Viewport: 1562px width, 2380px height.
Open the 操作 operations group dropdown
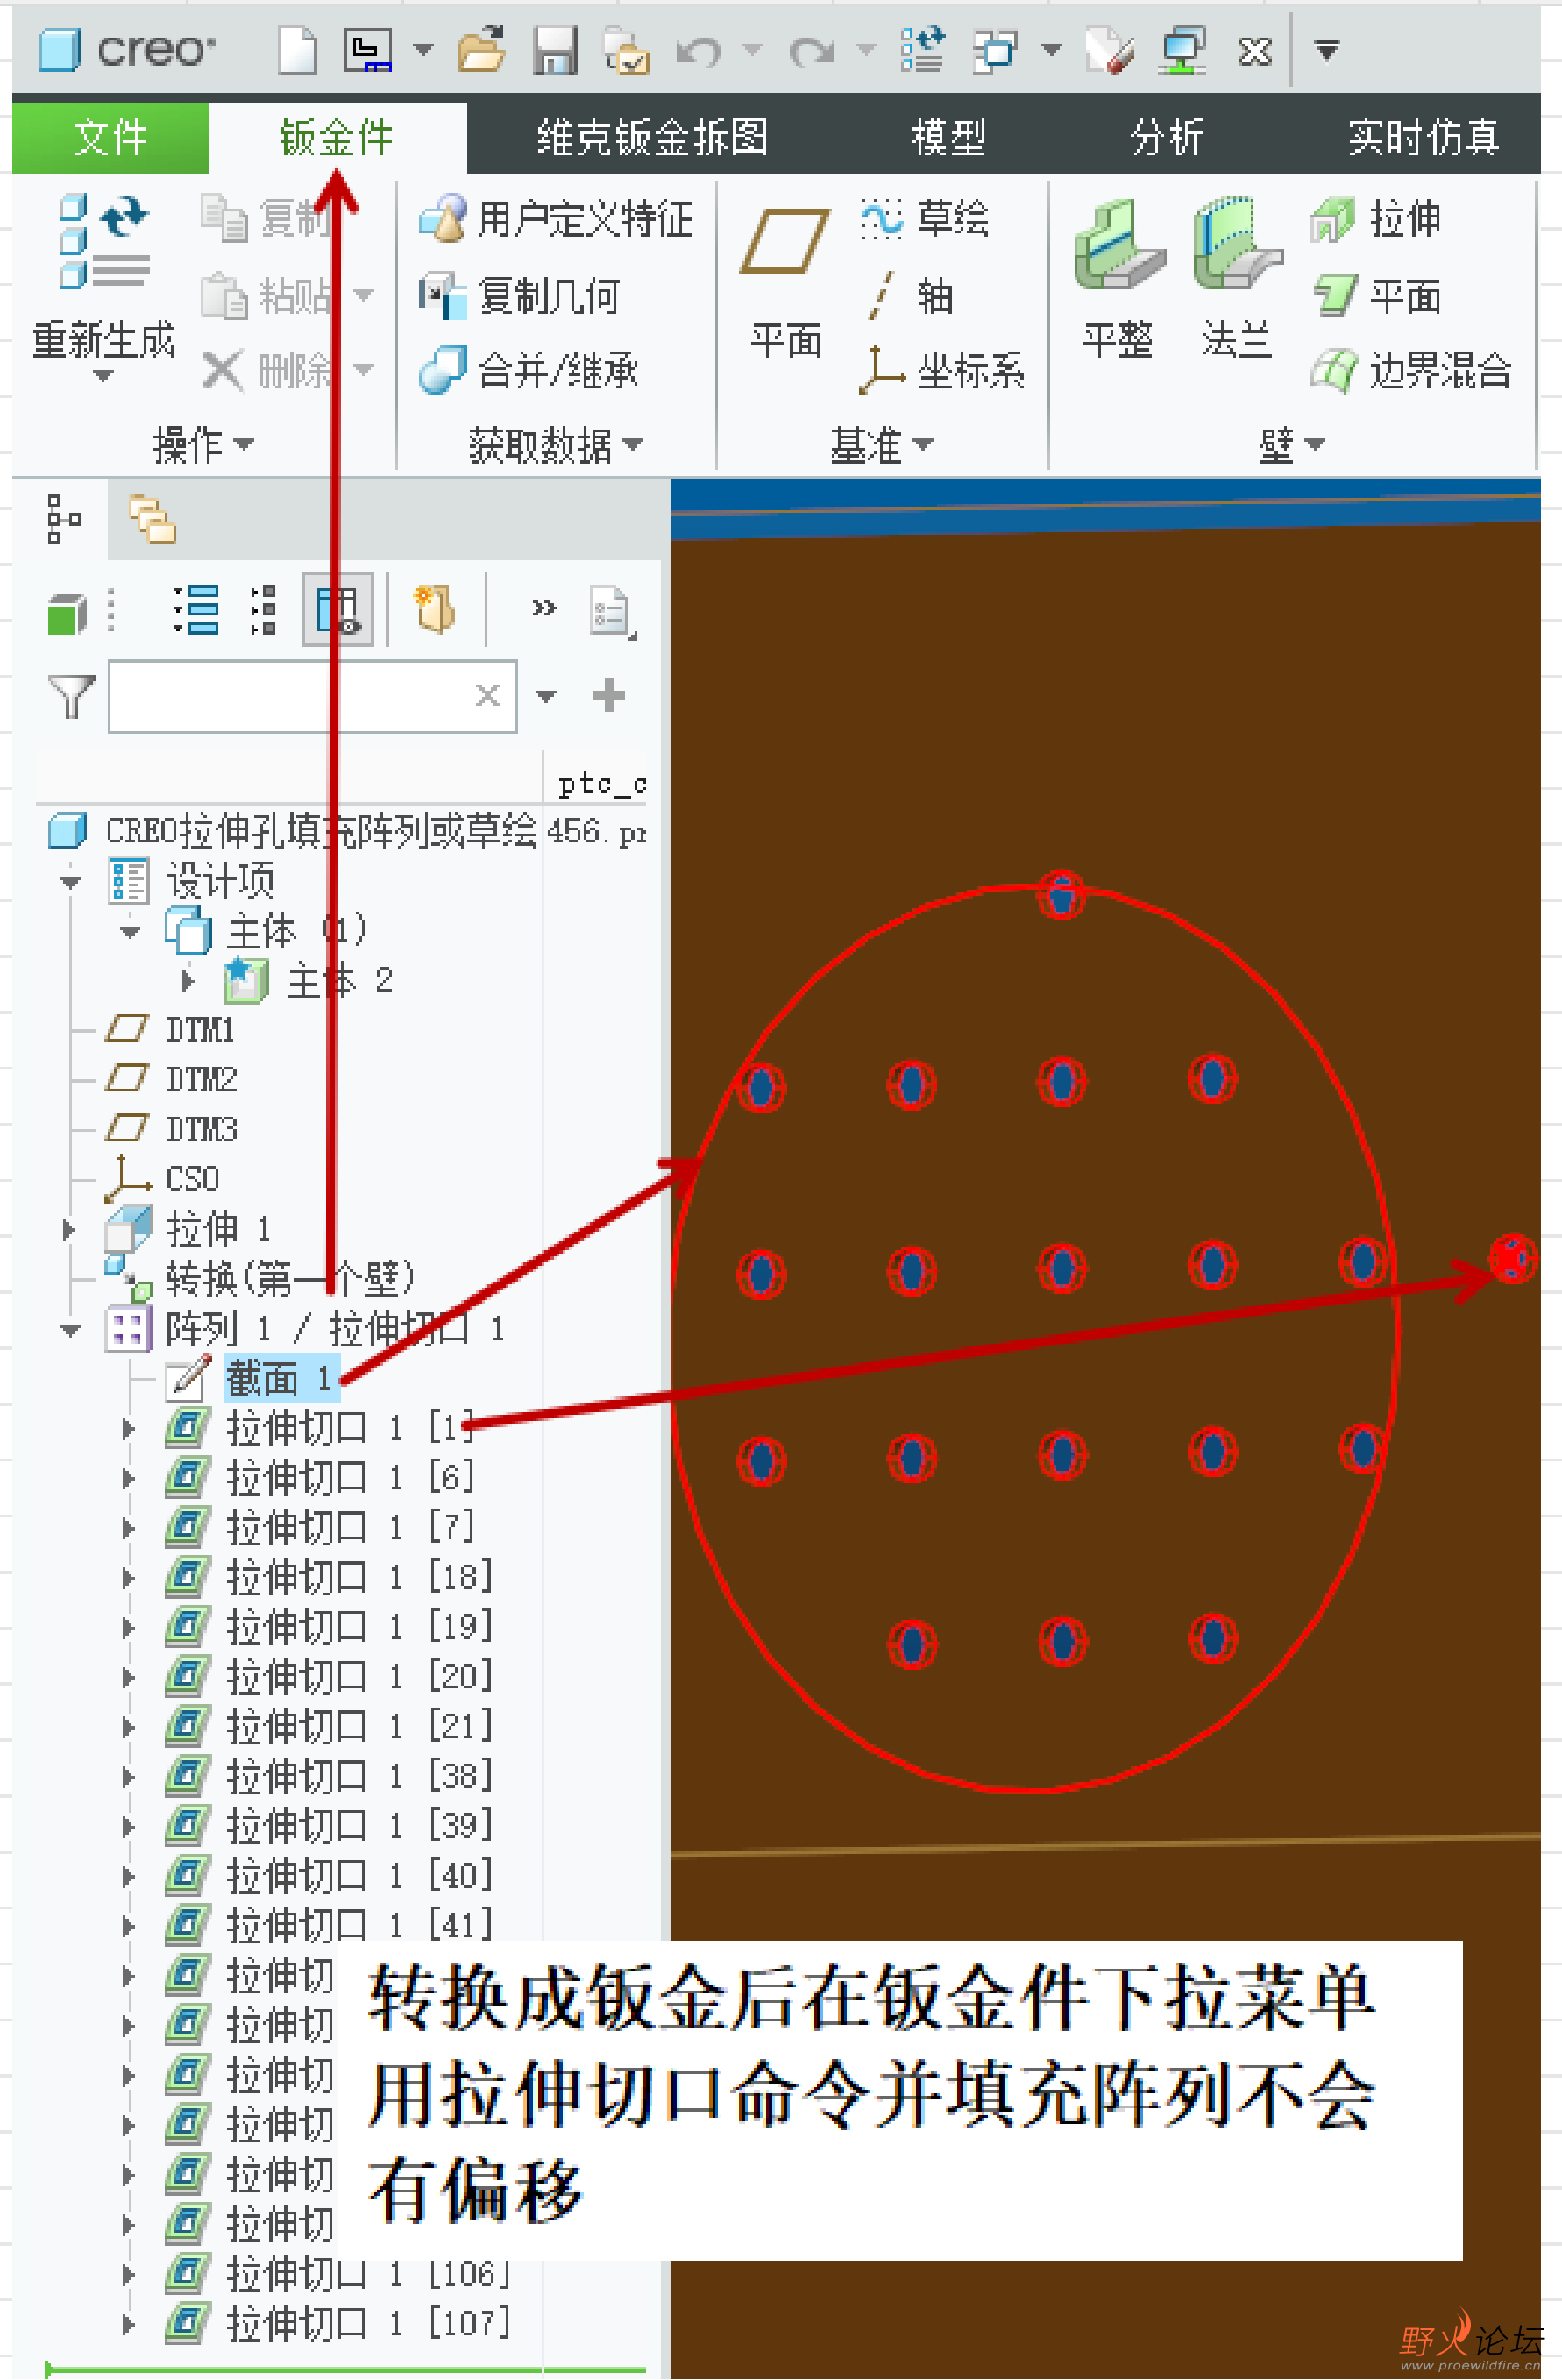point(203,444)
